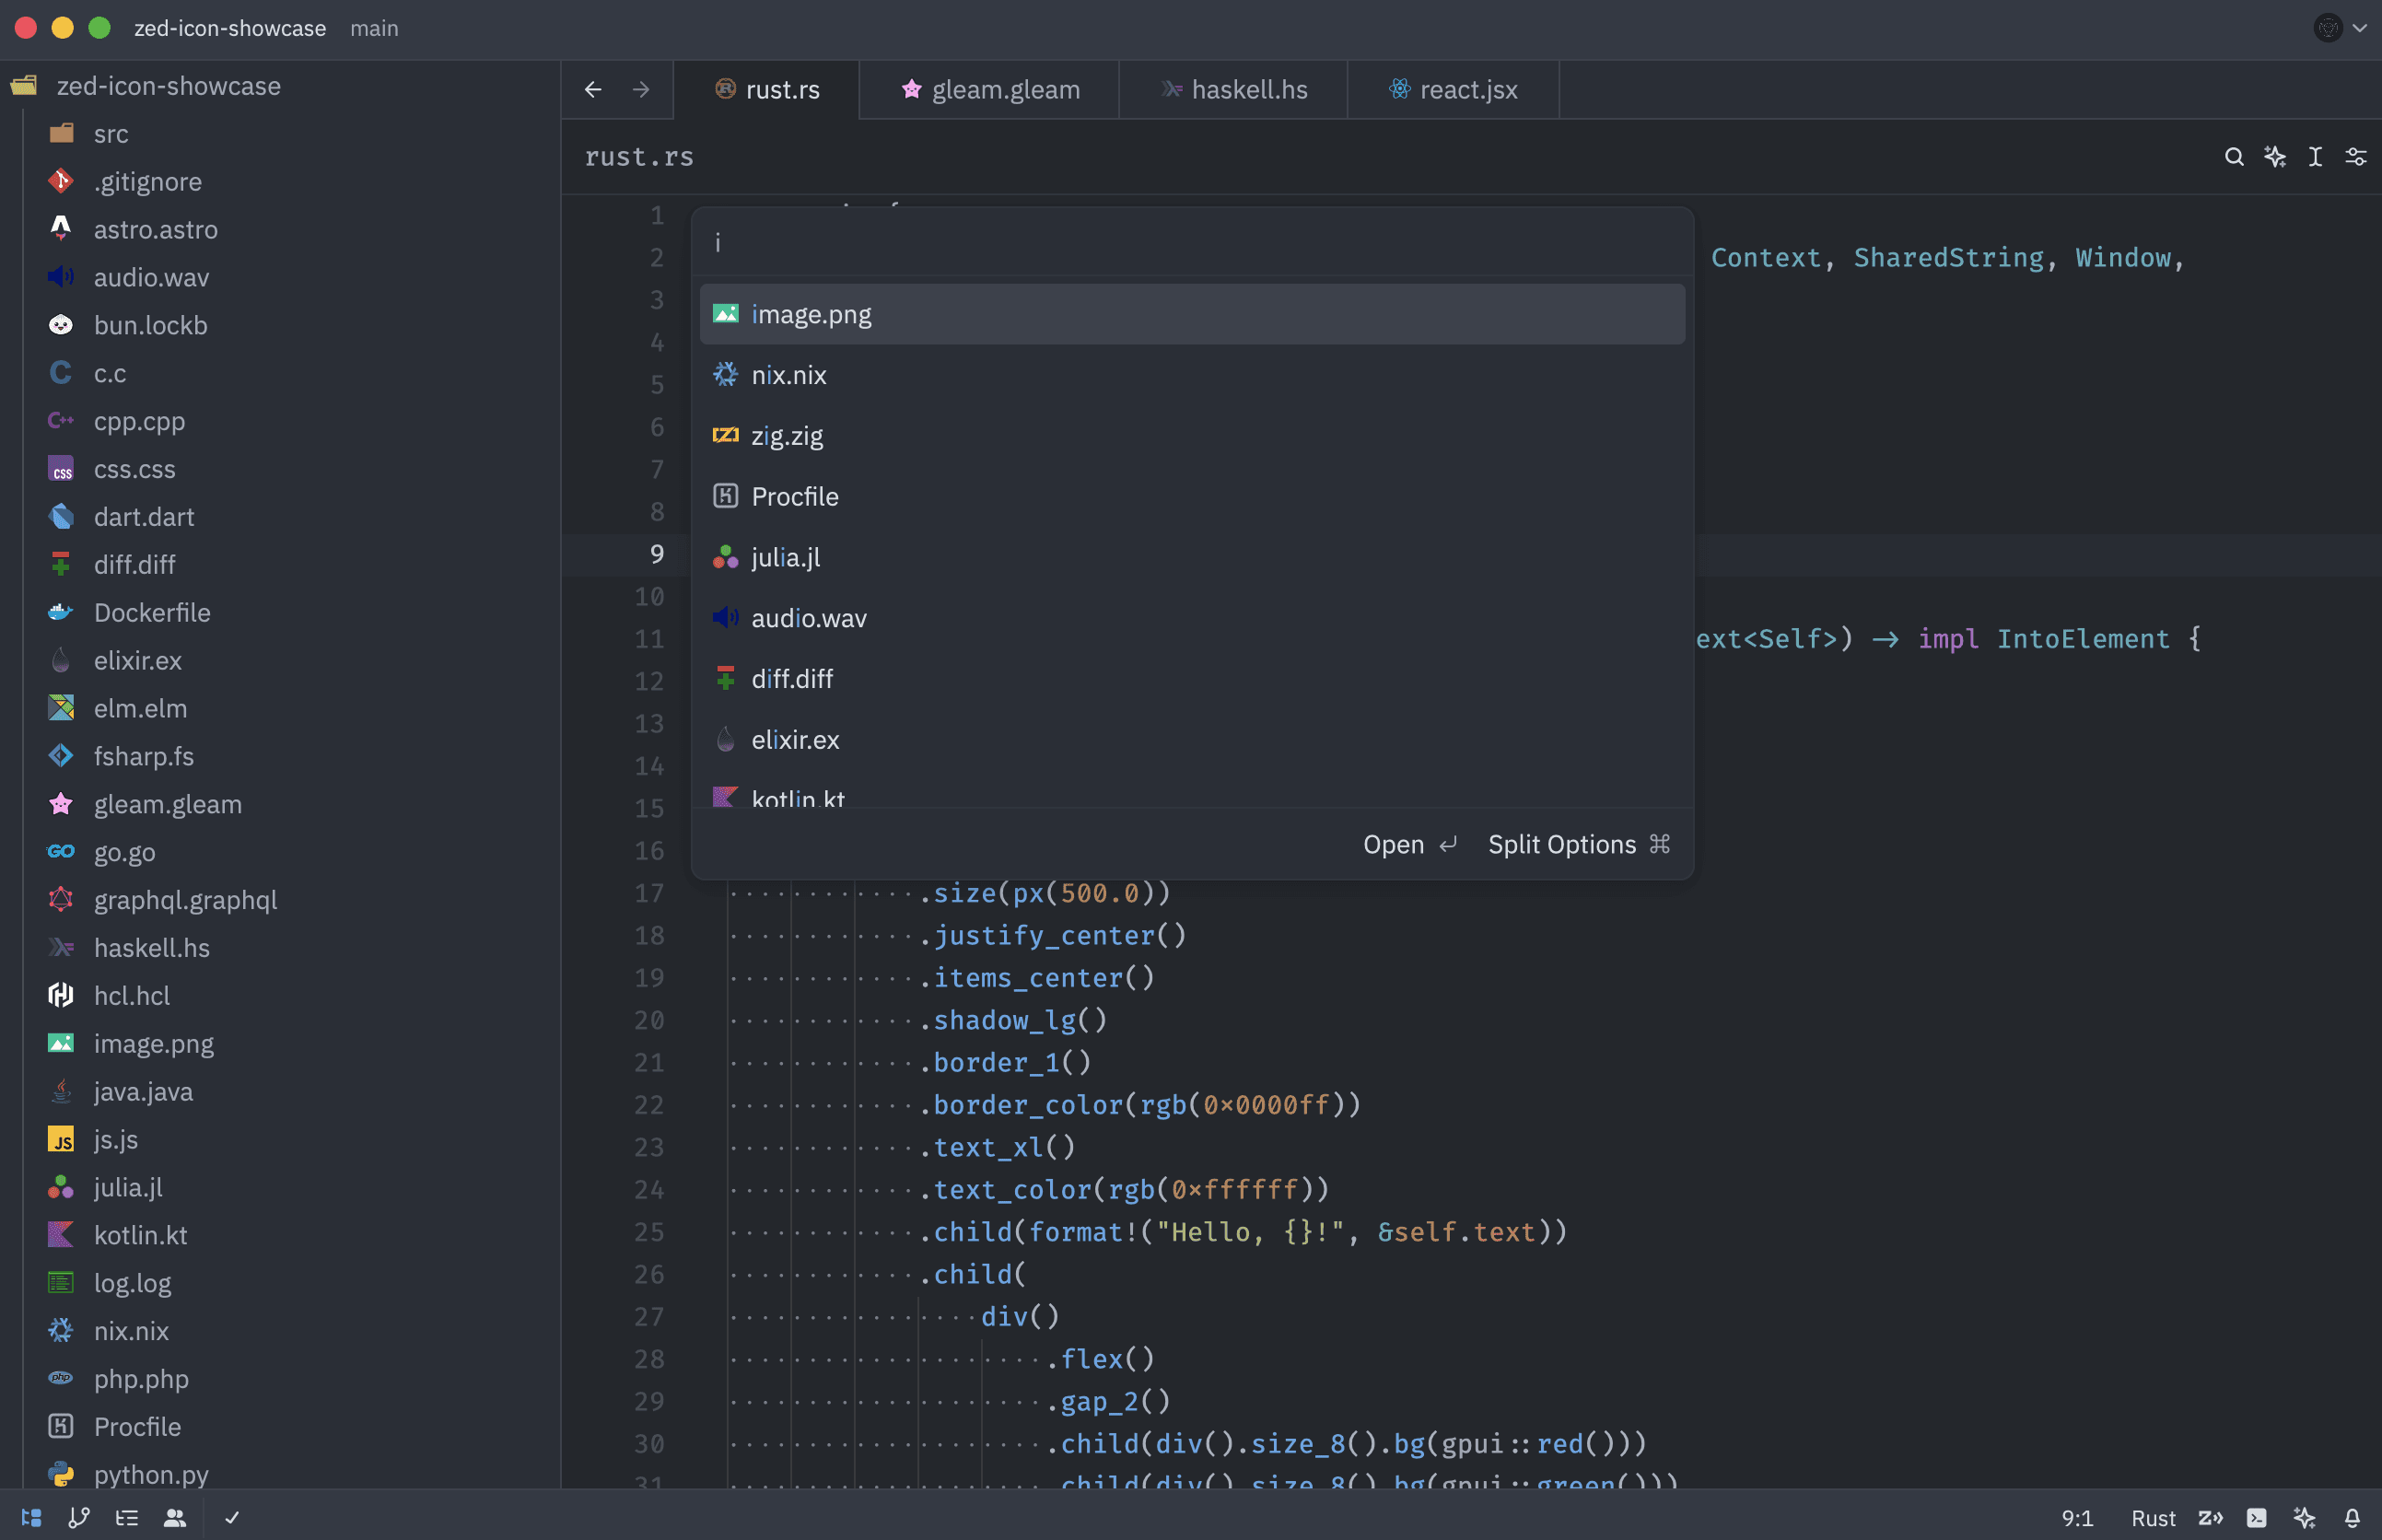Go back with the left arrow
Screen dimensions: 2382x1540
click(x=593, y=90)
